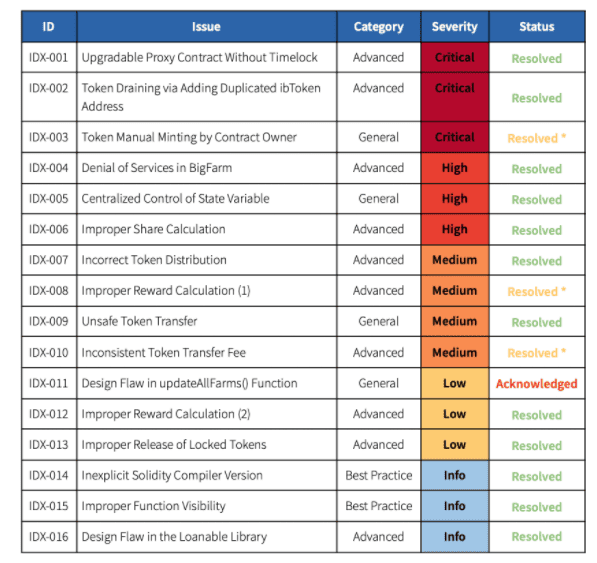Click the Acknowledged status for IDX-011

coord(536,384)
